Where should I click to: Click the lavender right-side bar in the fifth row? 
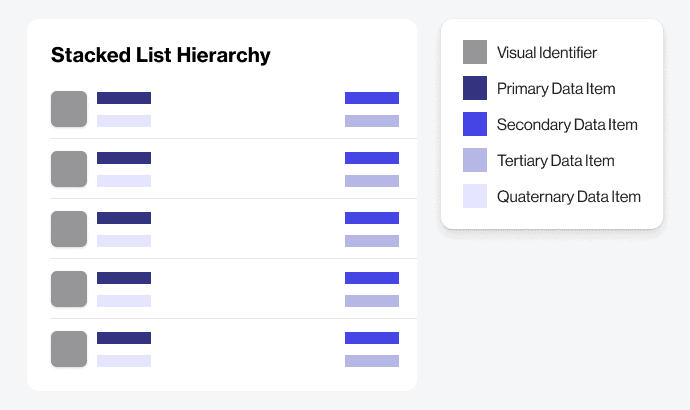(372, 361)
